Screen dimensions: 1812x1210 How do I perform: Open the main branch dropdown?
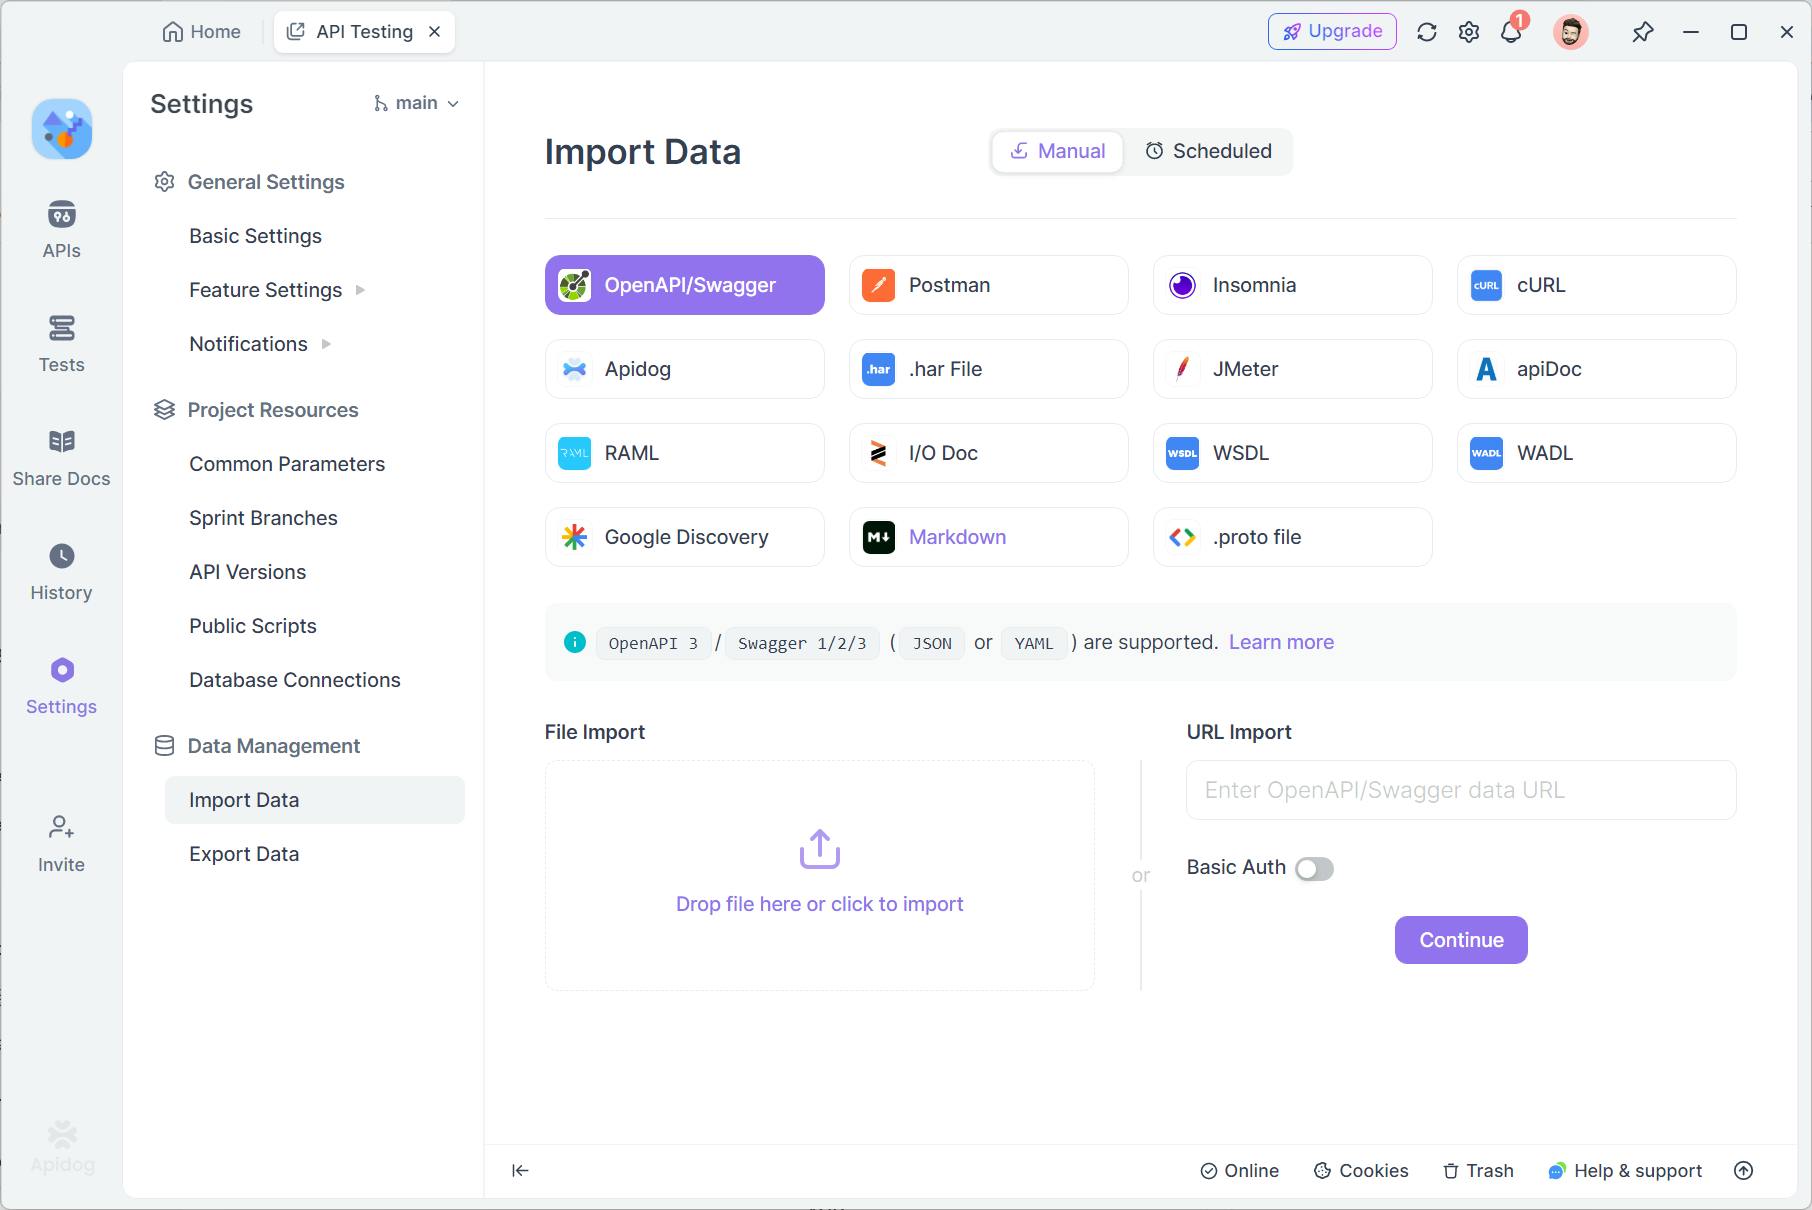pos(416,103)
